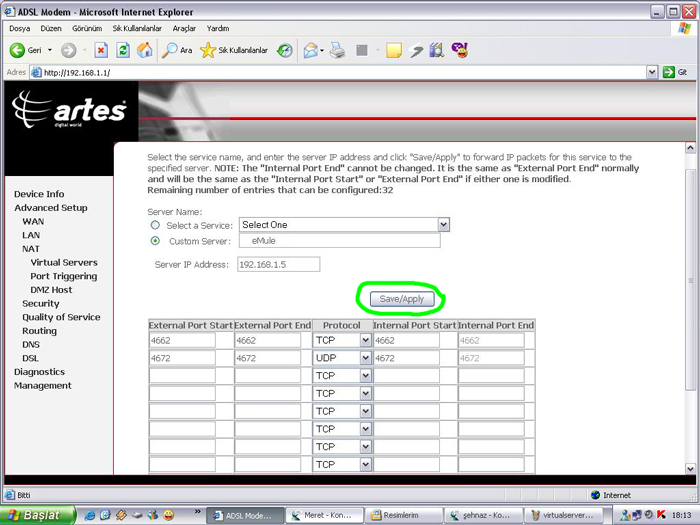
Task: Open the Başlat start button
Action: (38, 515)
